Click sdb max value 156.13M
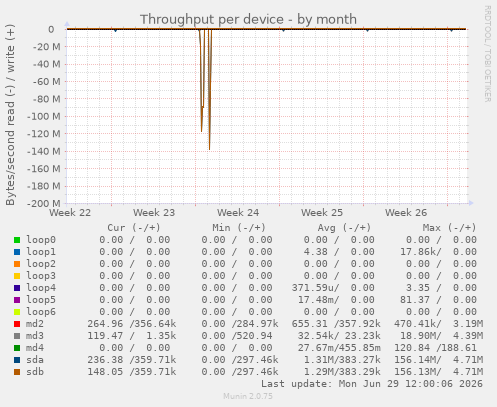This screenshot has width=497, height=407. 418,372
